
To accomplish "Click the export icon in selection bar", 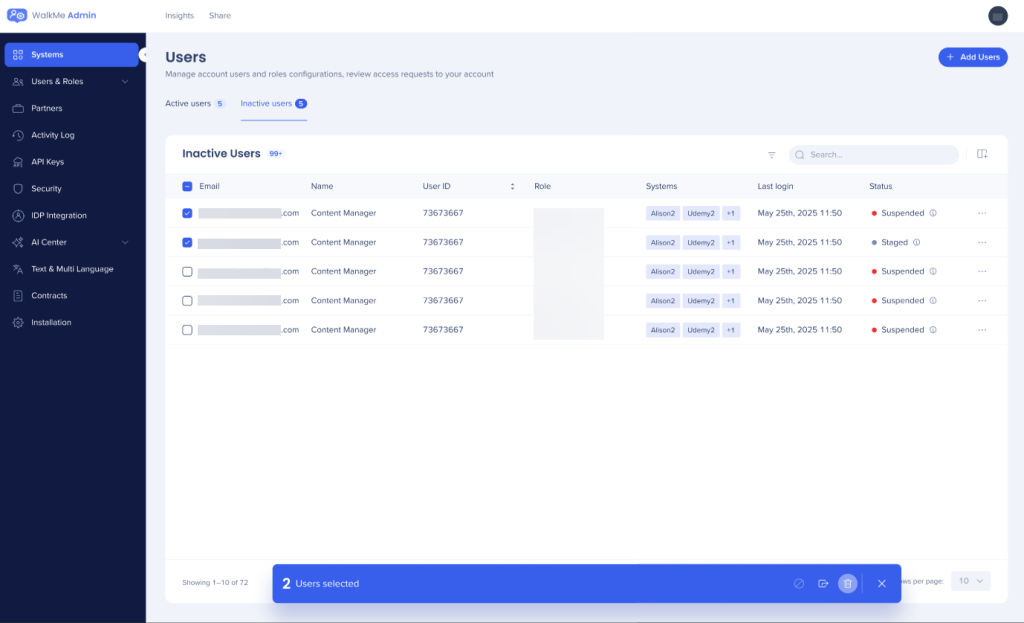I will 823,584.
